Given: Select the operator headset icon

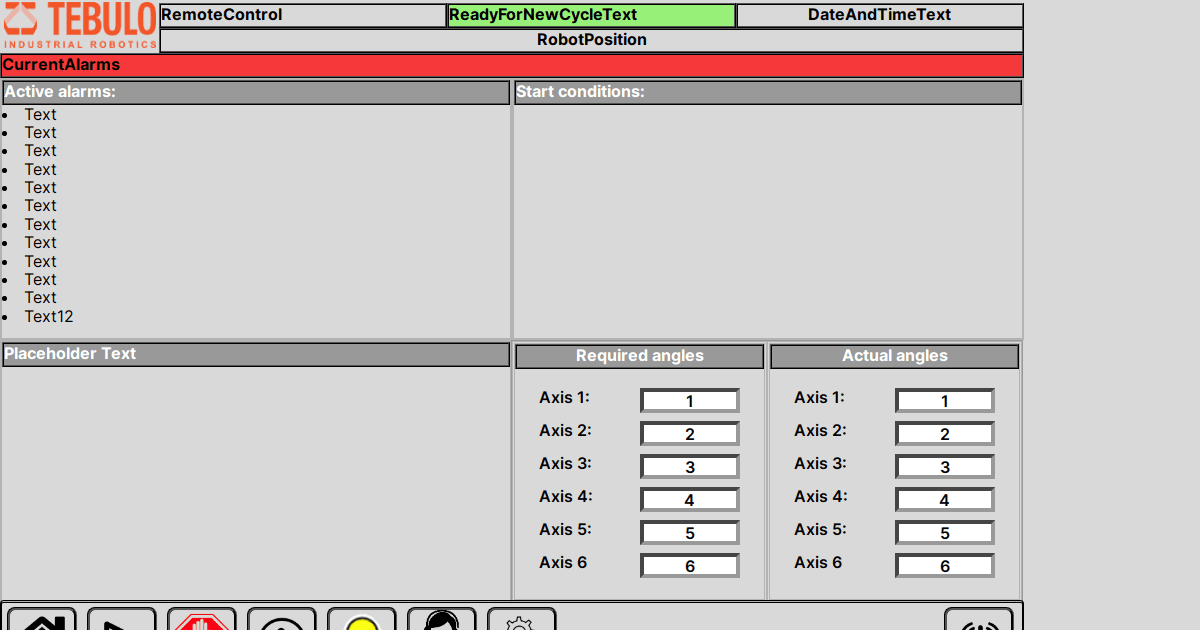Looking at the screenshot, I should (x=442, y=624).
